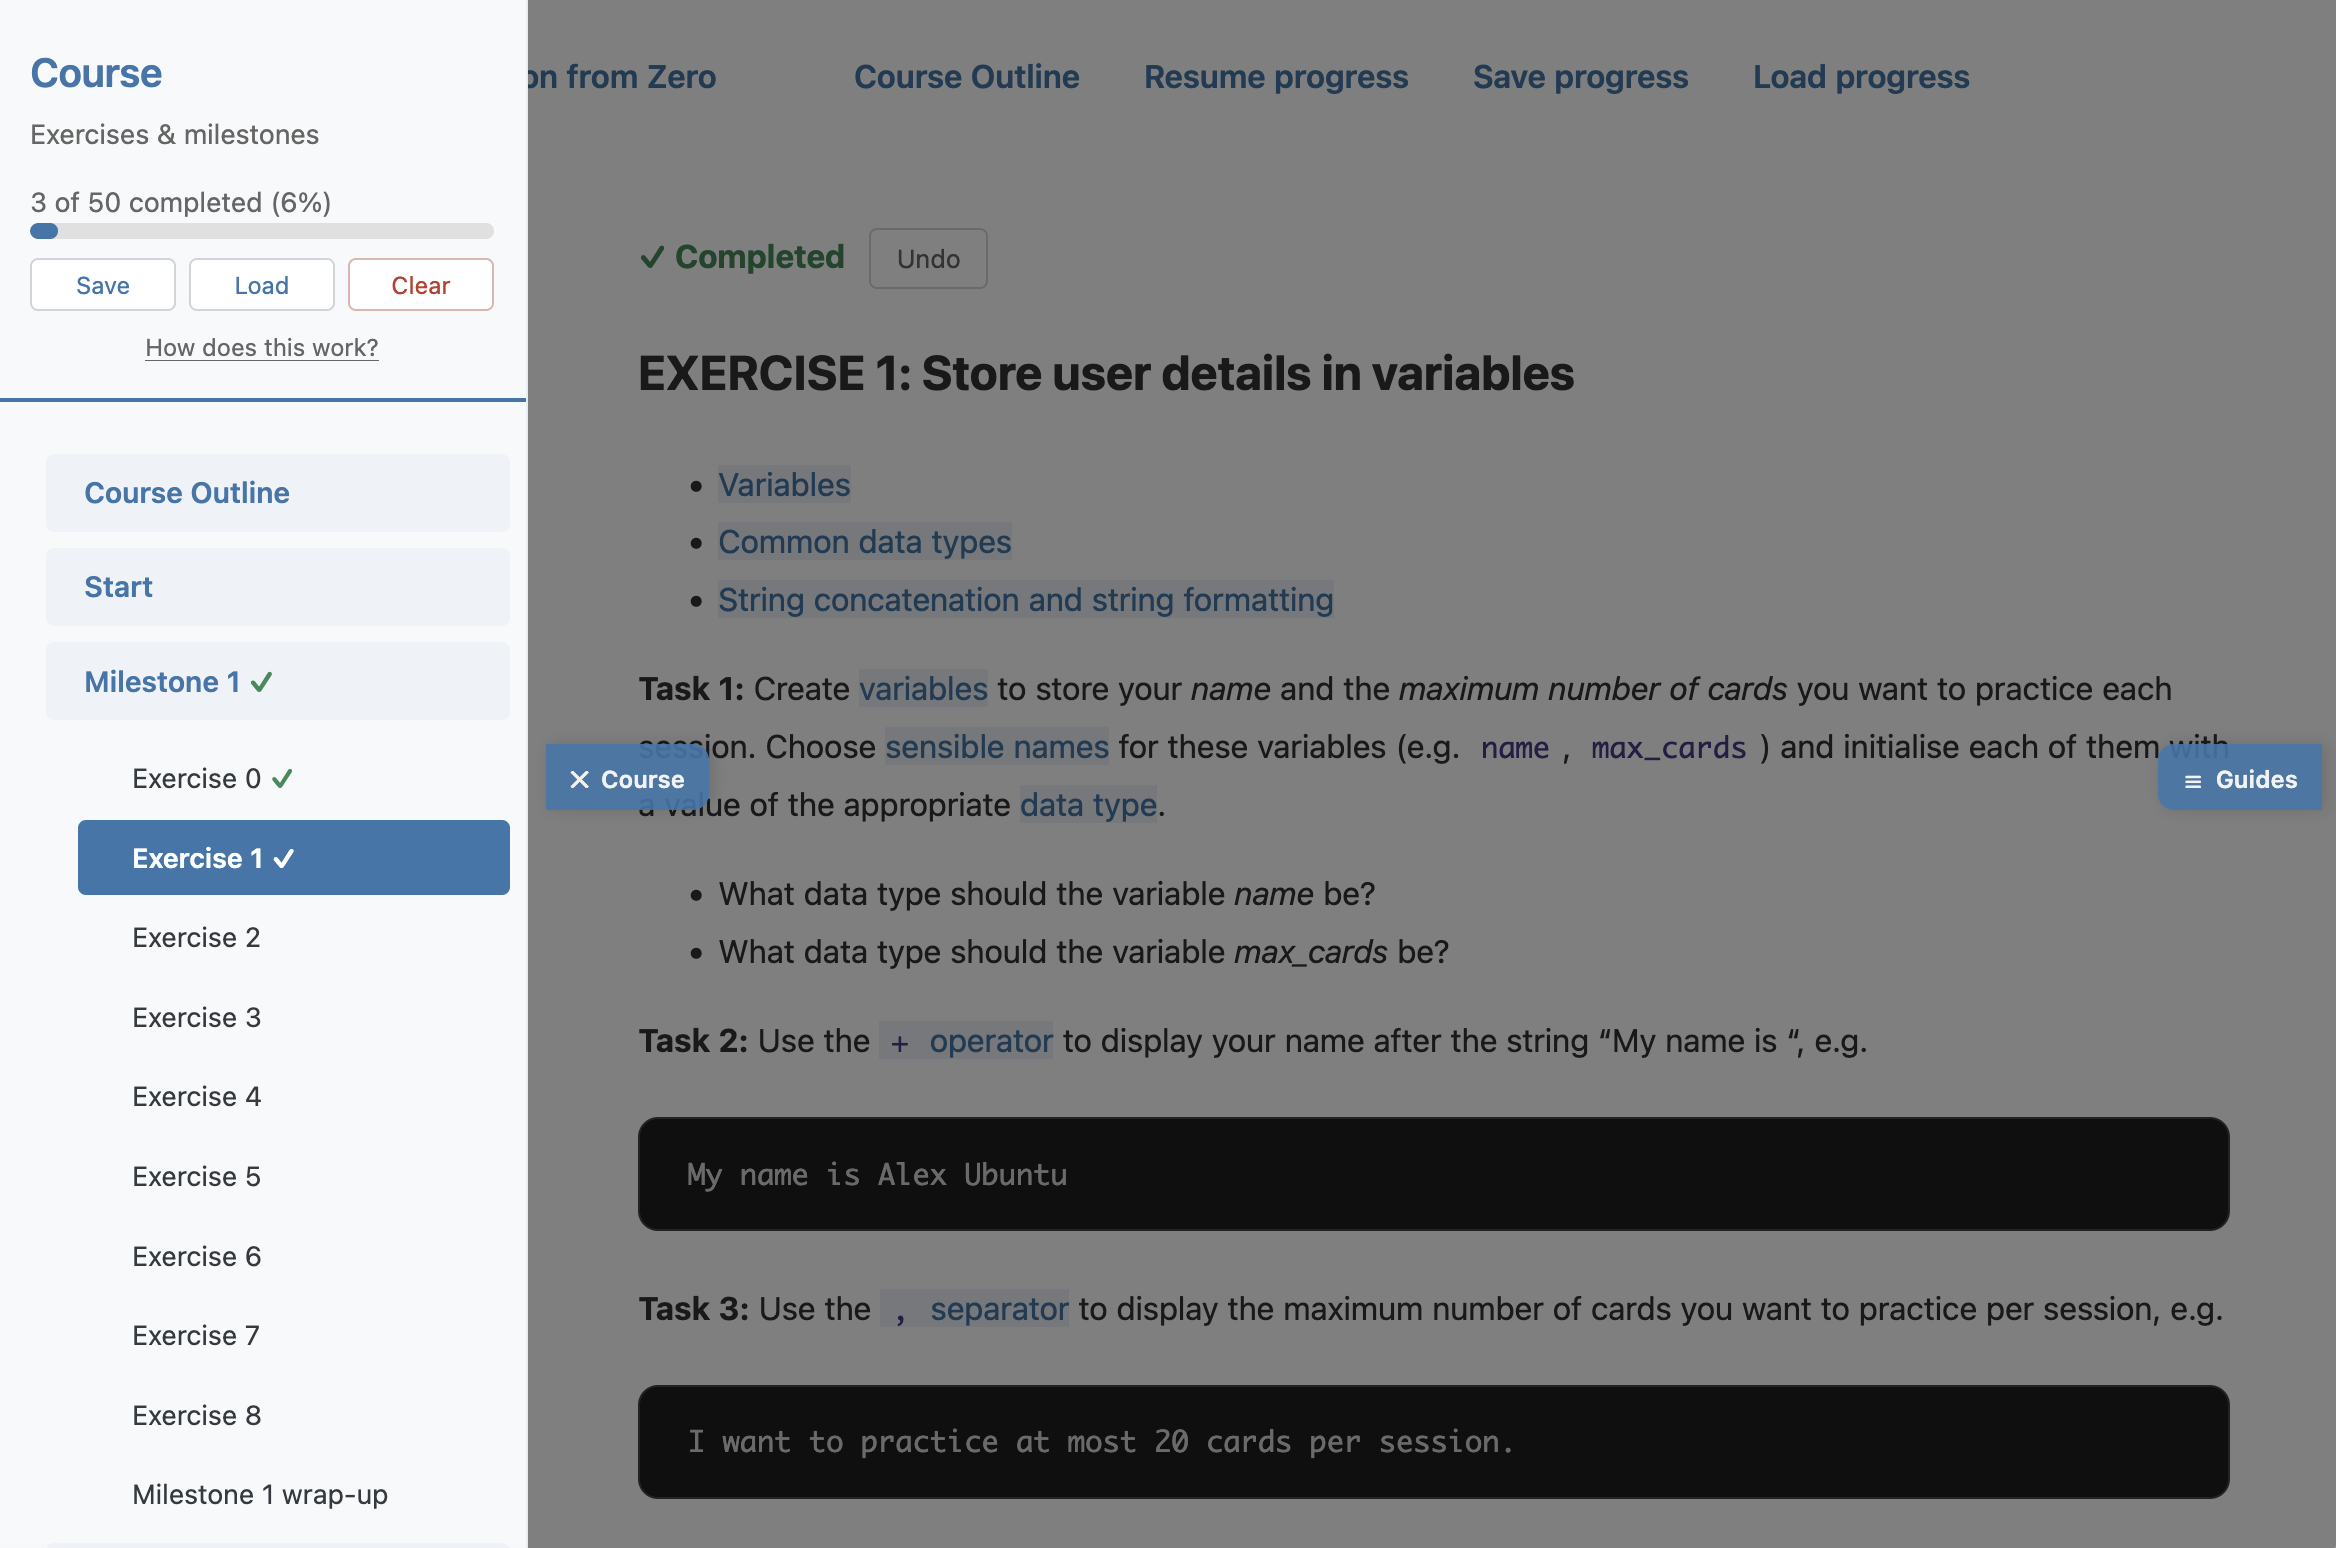
Task: Click Resume progress in top navigation
Action: 1276,77
